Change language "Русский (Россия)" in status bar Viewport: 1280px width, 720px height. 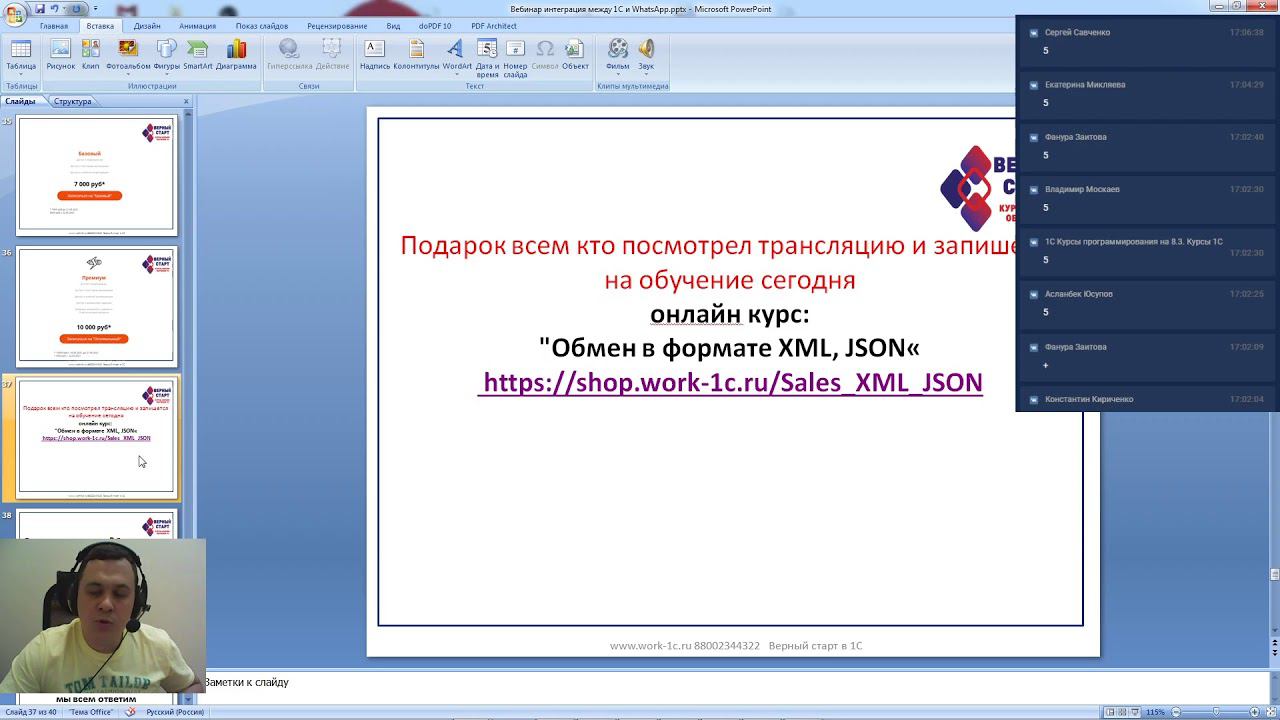(175, 712)
